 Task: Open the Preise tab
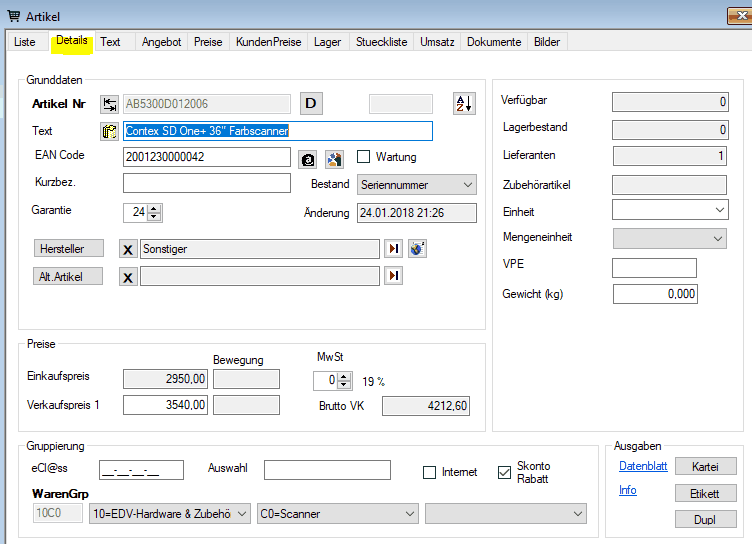tap(208, 42)
